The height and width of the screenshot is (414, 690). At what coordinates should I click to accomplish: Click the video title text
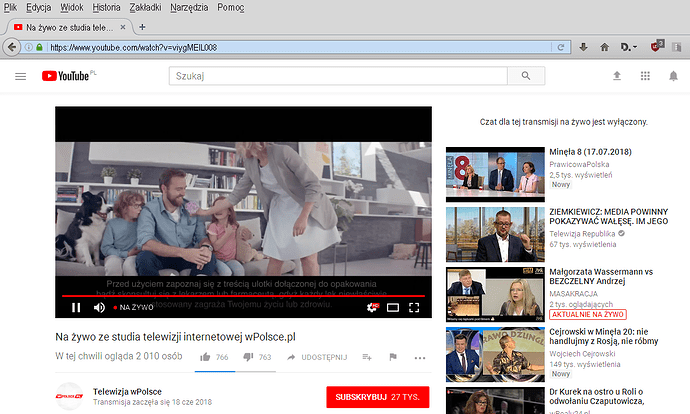coord(175,337)
